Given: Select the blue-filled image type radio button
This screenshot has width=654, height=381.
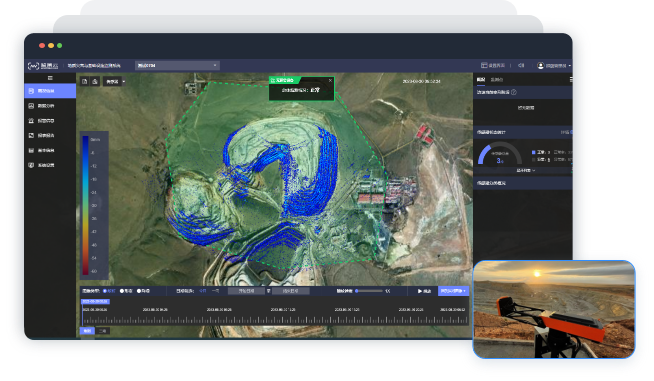Looking at the screenshot, I should pyautogui.click(x=105, y=291).
